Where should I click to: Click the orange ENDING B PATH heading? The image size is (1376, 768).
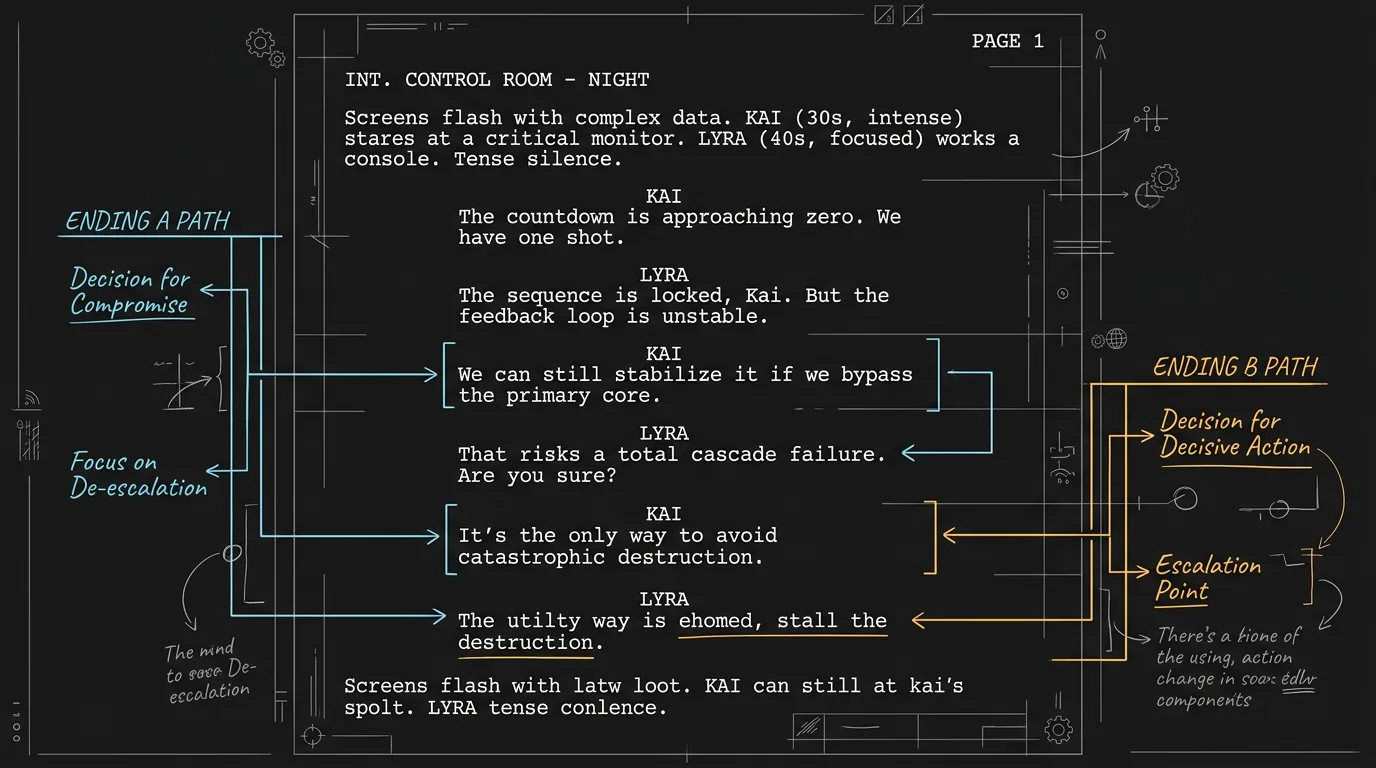coord(1235,367)
